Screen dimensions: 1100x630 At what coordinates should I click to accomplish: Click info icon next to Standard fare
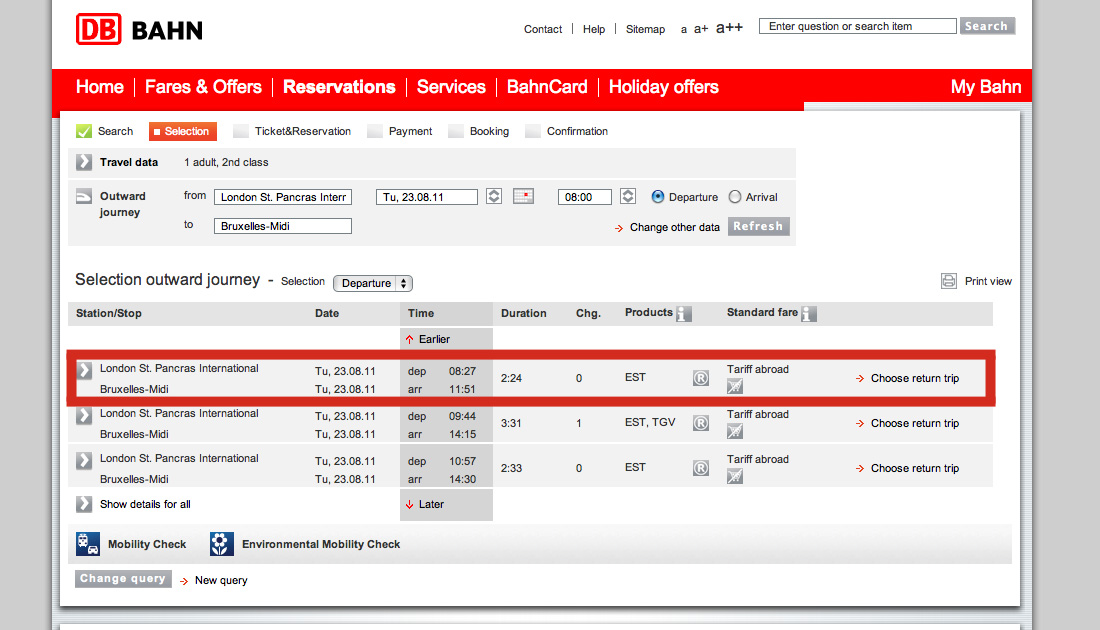click(808, 314)
